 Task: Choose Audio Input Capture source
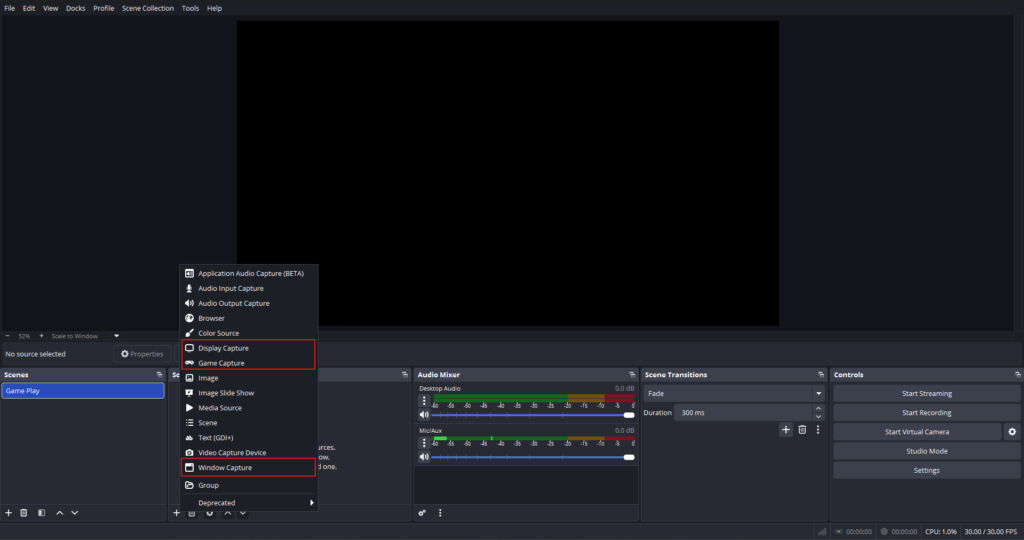[x=249, y=289]
